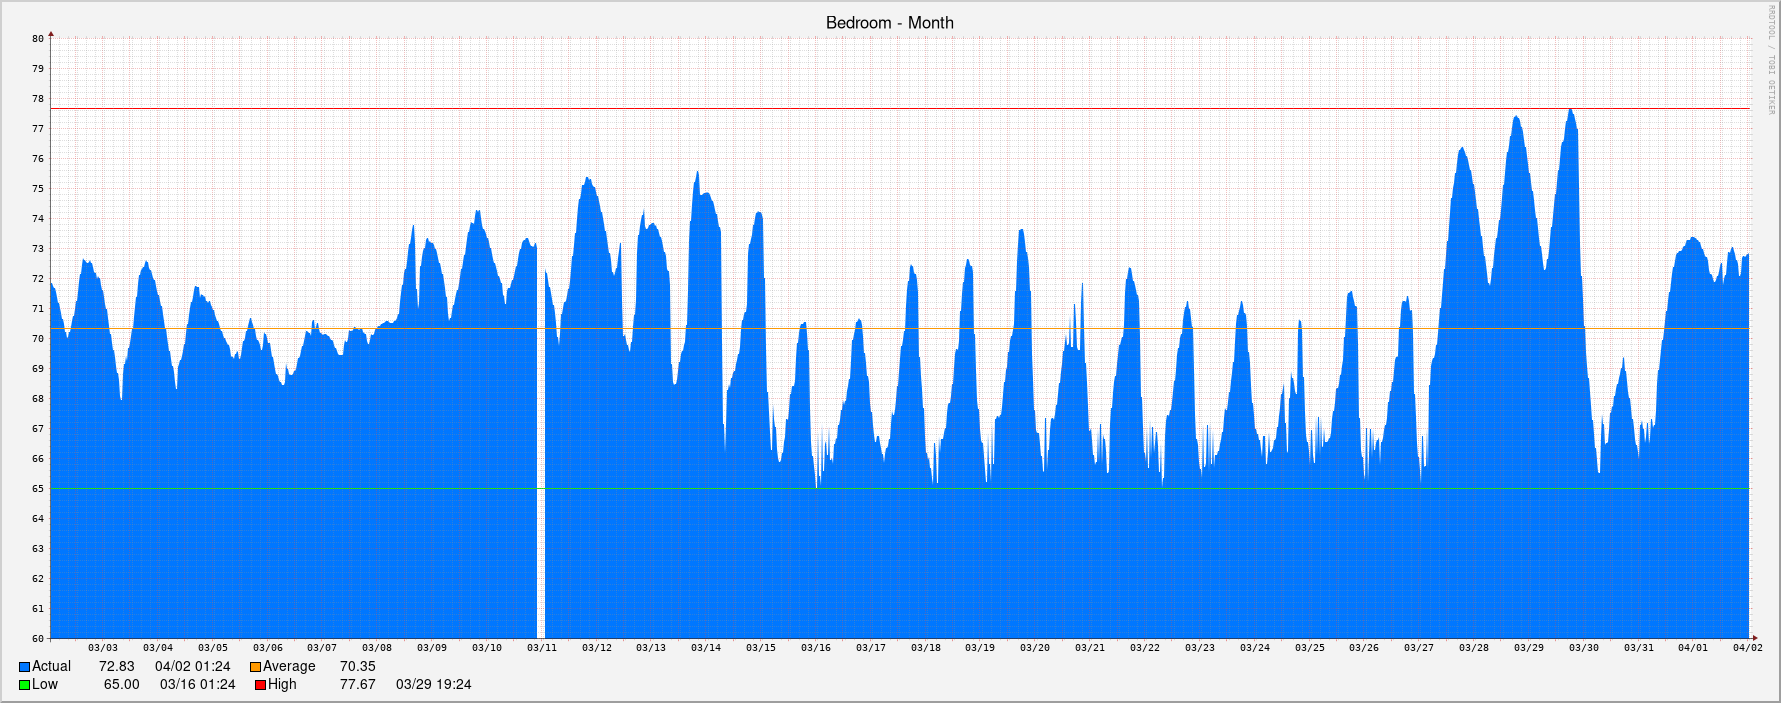This screenshot has width=1781, height=703.
Task: Click the 60 label on the y-axis
Action: [x=38, y=638]
